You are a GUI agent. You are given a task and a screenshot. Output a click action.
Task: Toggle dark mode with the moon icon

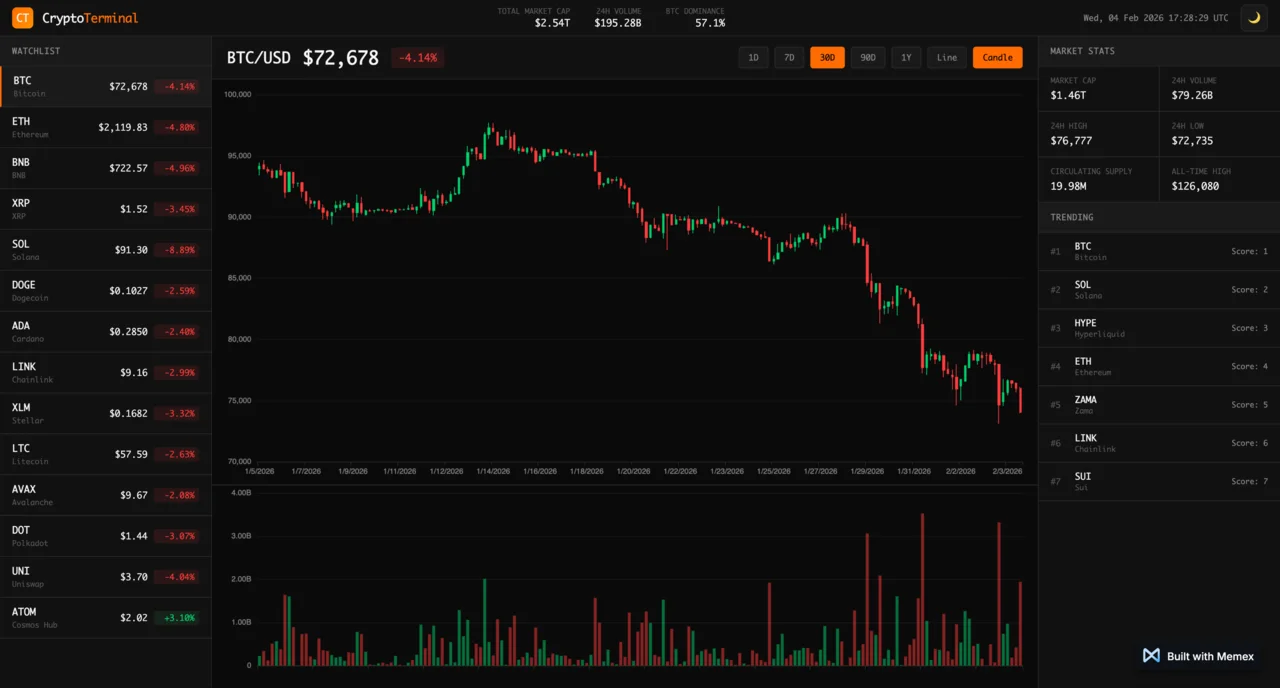click(x=1253, y=18)
